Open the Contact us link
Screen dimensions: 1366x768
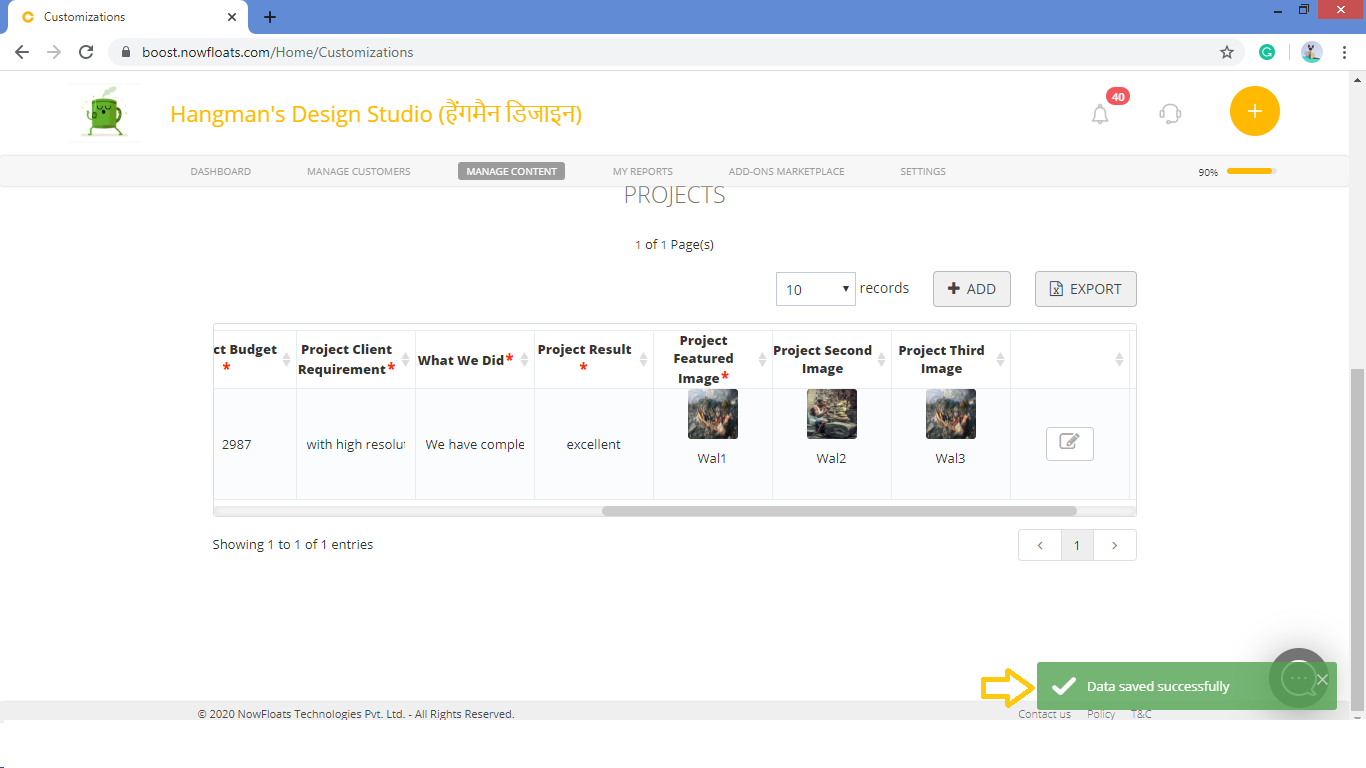coord(1044,714)
